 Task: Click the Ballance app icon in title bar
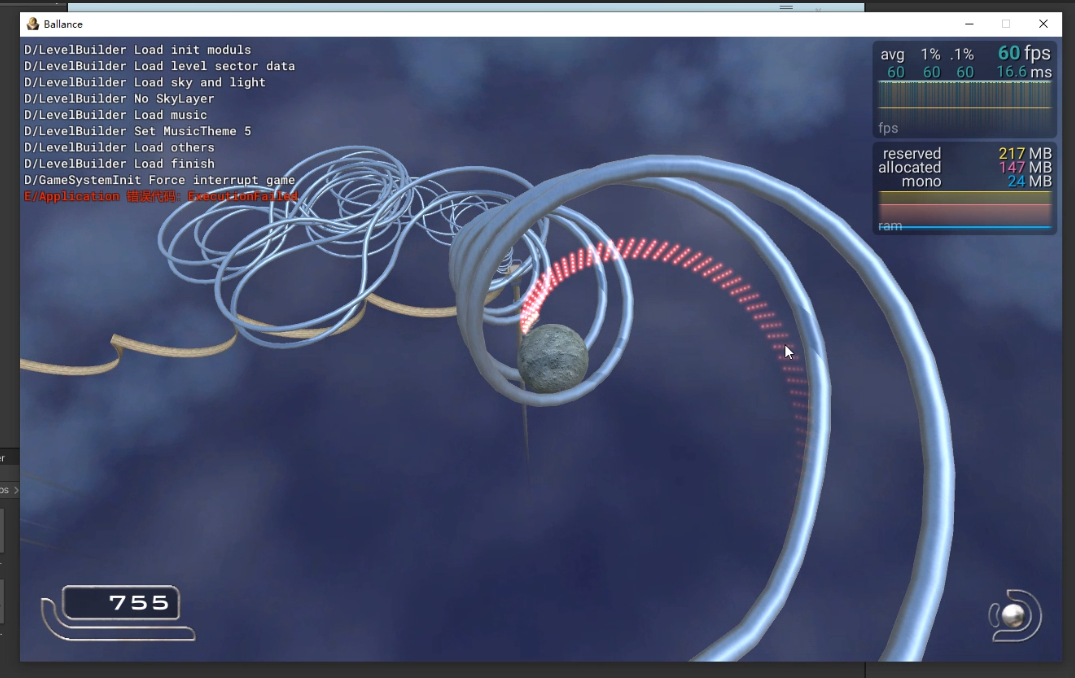click(x=32, y=24)
